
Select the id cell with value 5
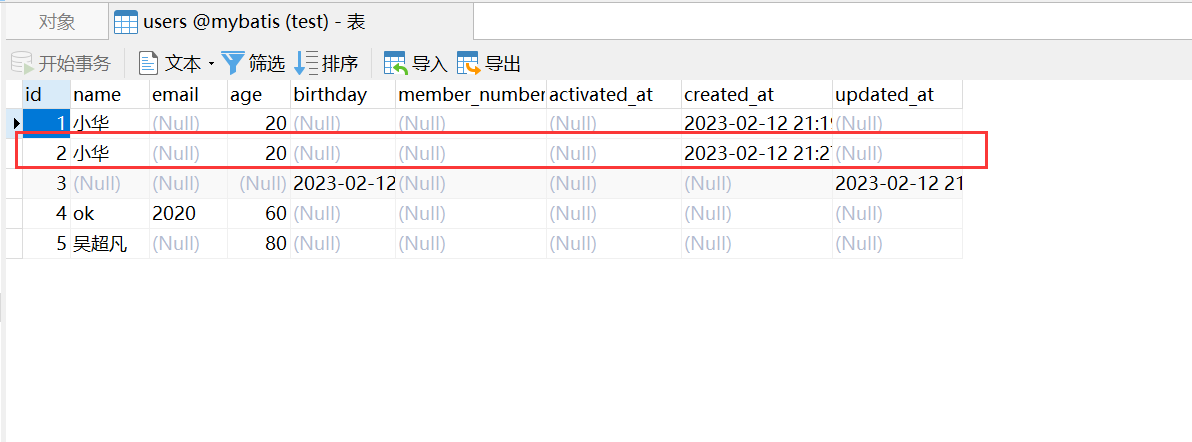tap(46, 243)
